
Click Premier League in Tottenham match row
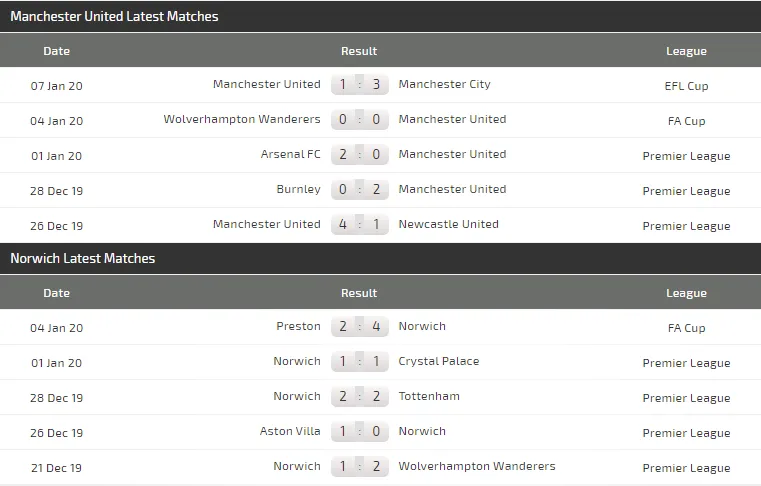coord(686,398)
